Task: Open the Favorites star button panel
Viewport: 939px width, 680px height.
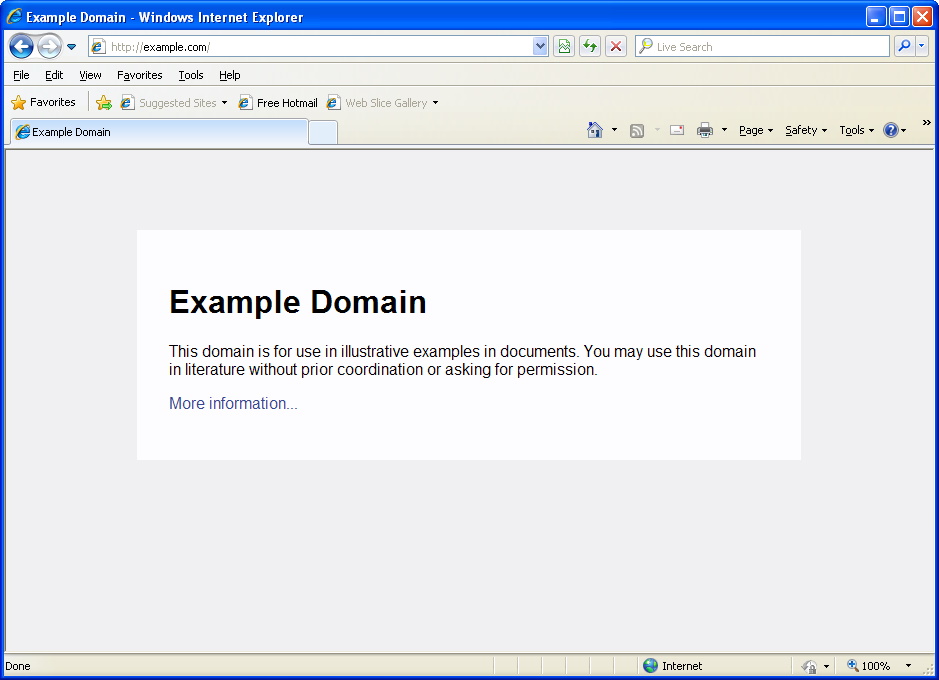Action: [43, 102]
